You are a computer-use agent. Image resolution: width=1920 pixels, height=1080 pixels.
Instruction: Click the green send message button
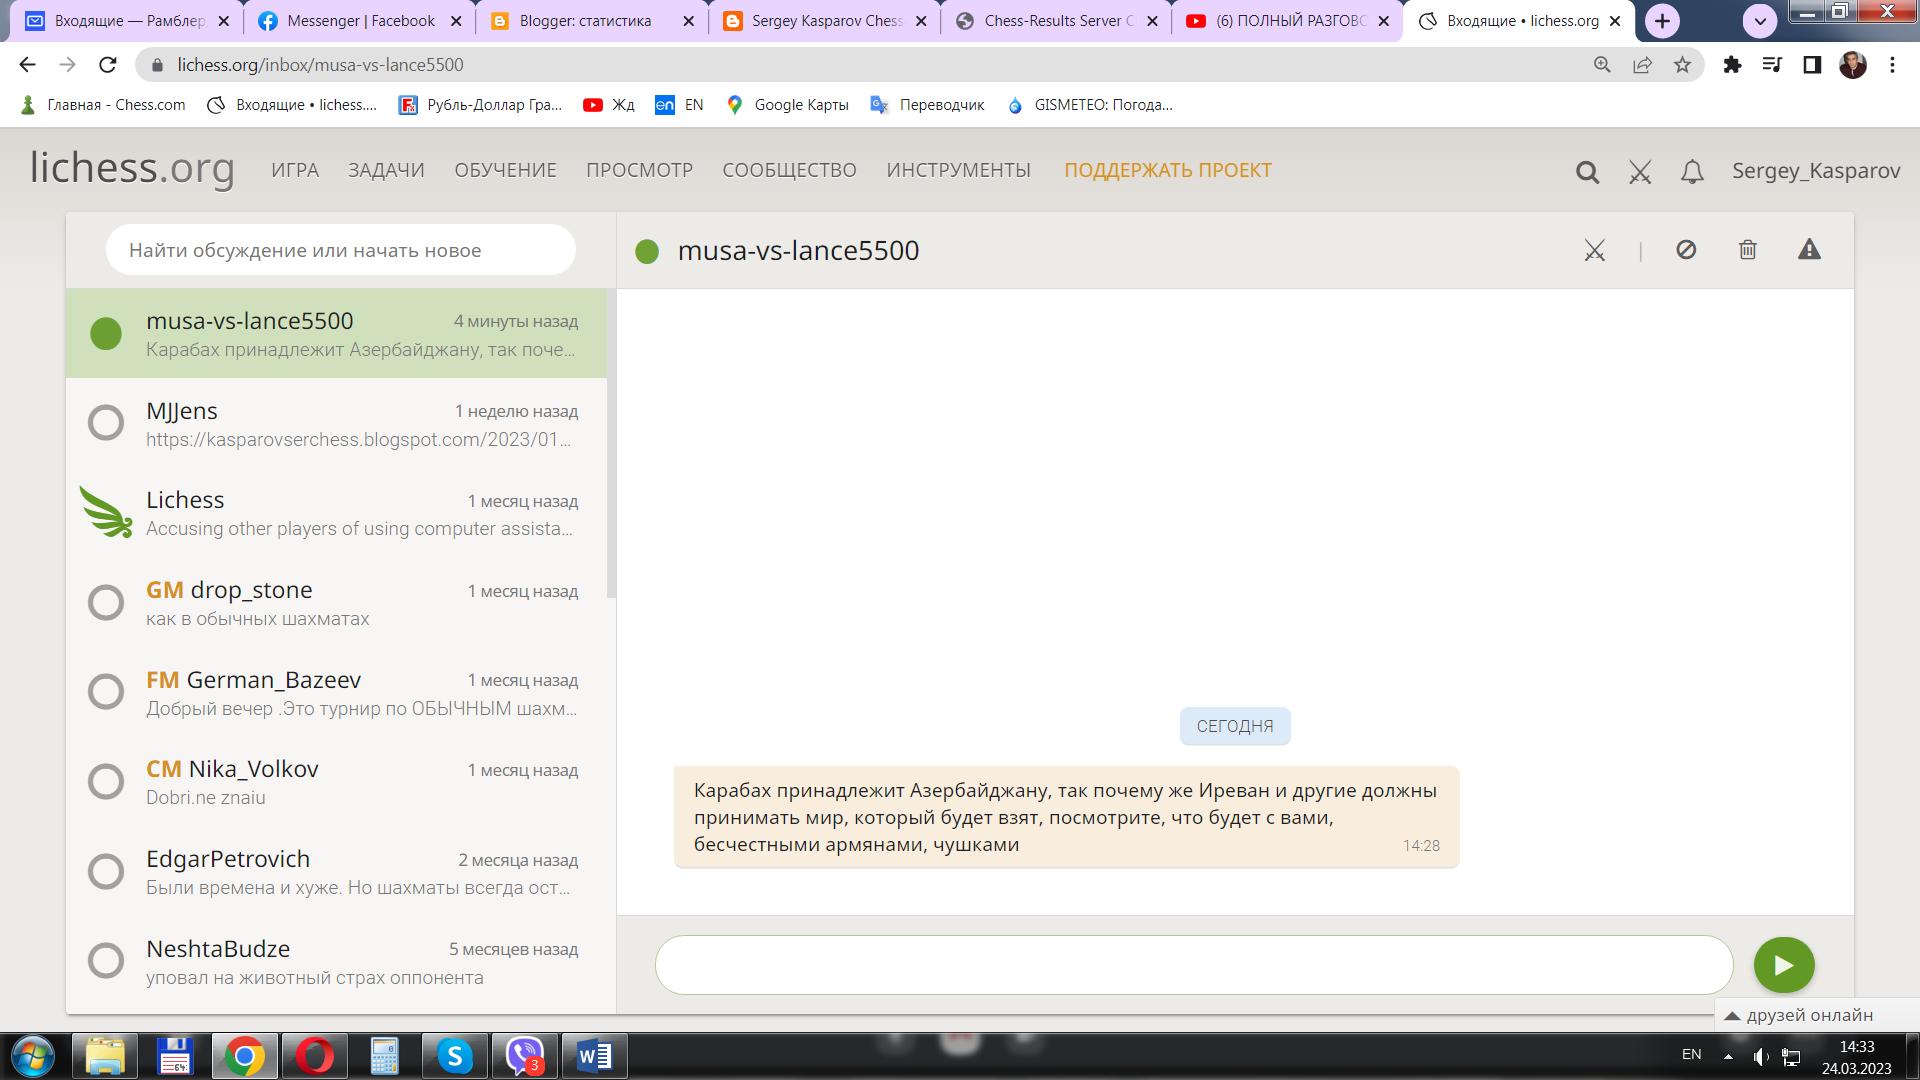pyautogui.click(x=1783, y=965)
